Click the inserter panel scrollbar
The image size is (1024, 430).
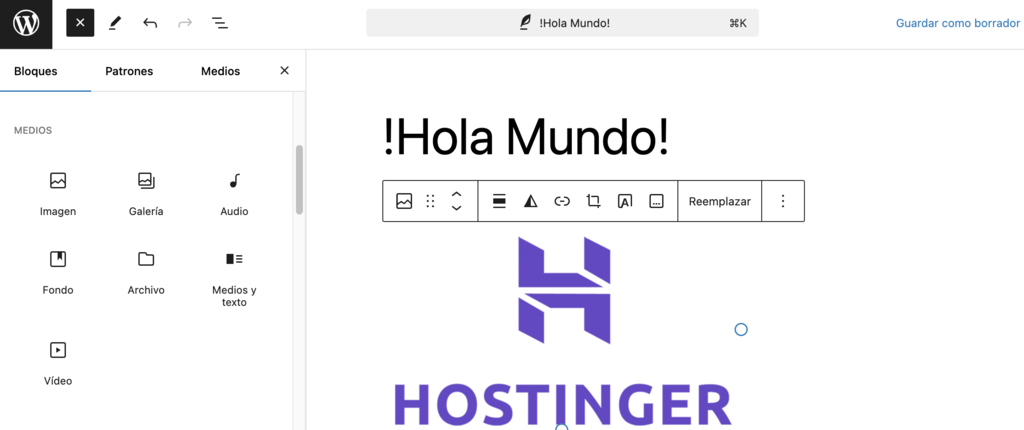point(299,180)
